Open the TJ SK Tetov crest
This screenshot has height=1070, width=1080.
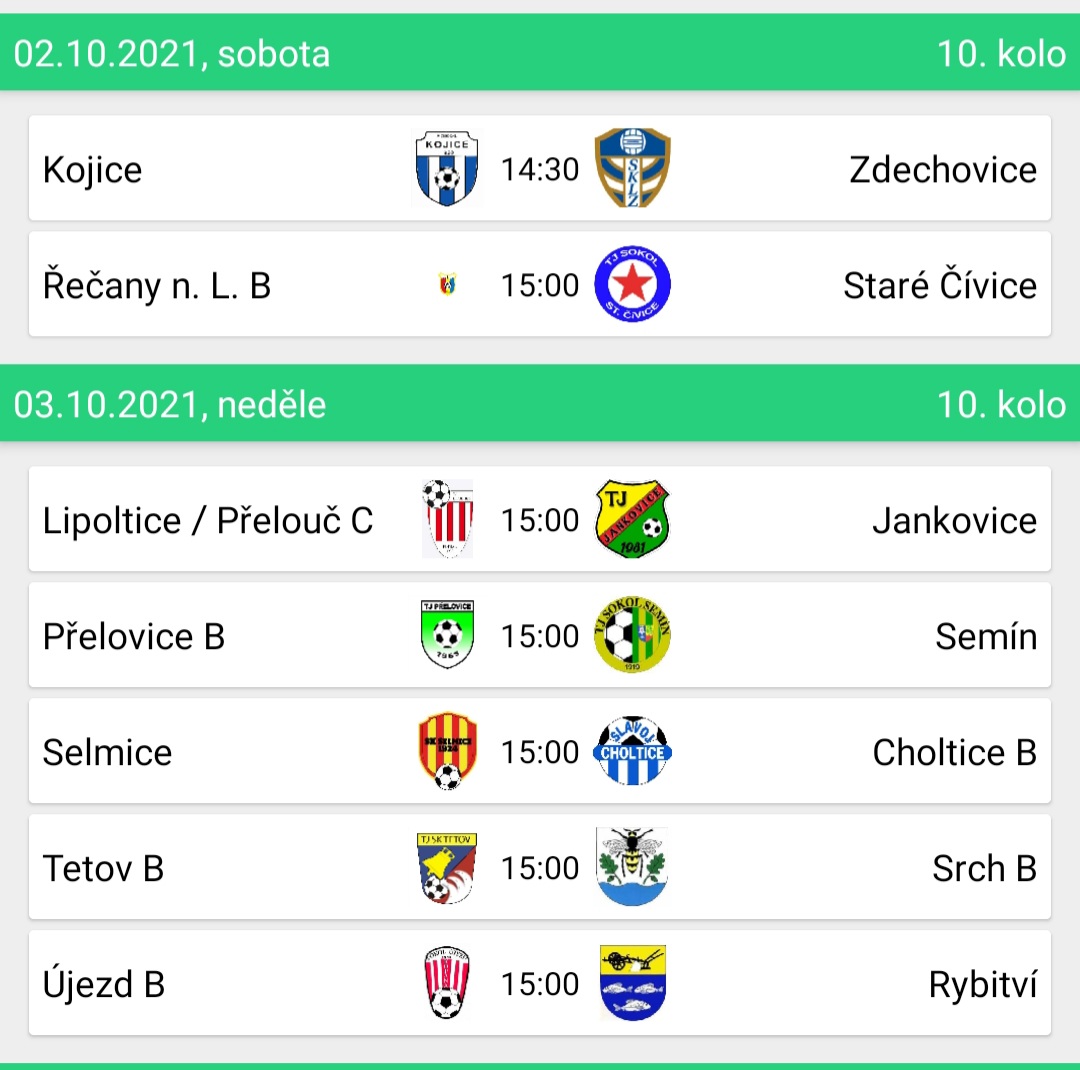point(447,867)
